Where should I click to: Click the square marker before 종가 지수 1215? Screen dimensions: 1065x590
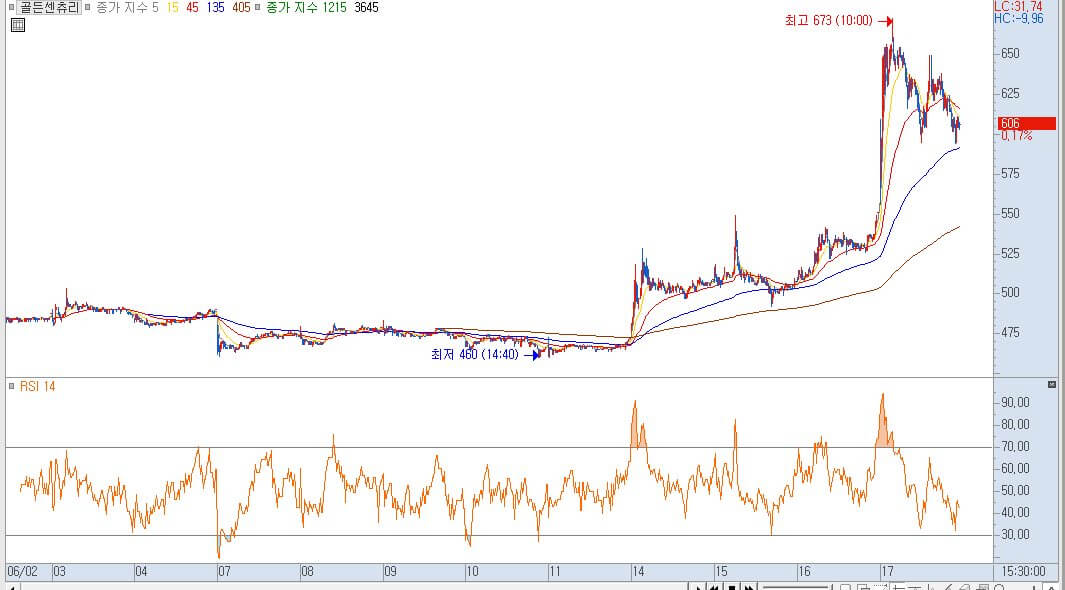pos(258,7)
